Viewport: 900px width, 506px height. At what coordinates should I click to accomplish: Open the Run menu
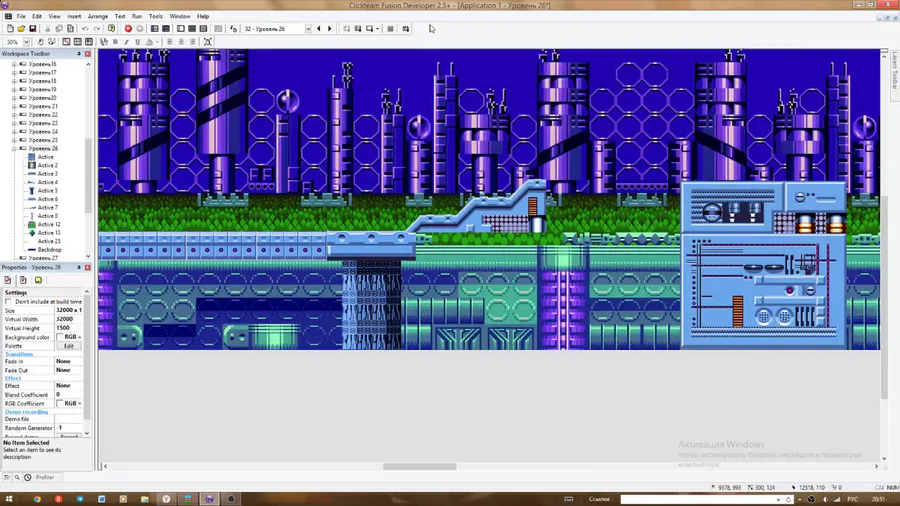[137, 17]
